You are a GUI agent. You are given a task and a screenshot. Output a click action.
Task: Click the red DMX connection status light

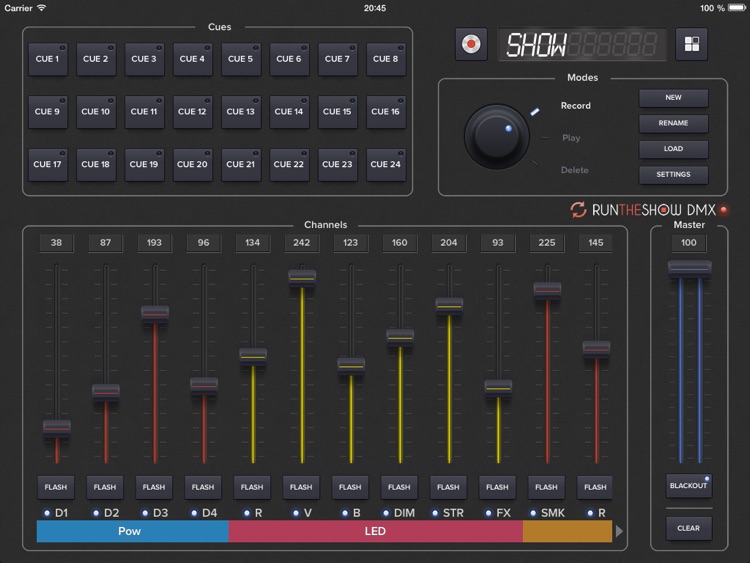(724, 210)
